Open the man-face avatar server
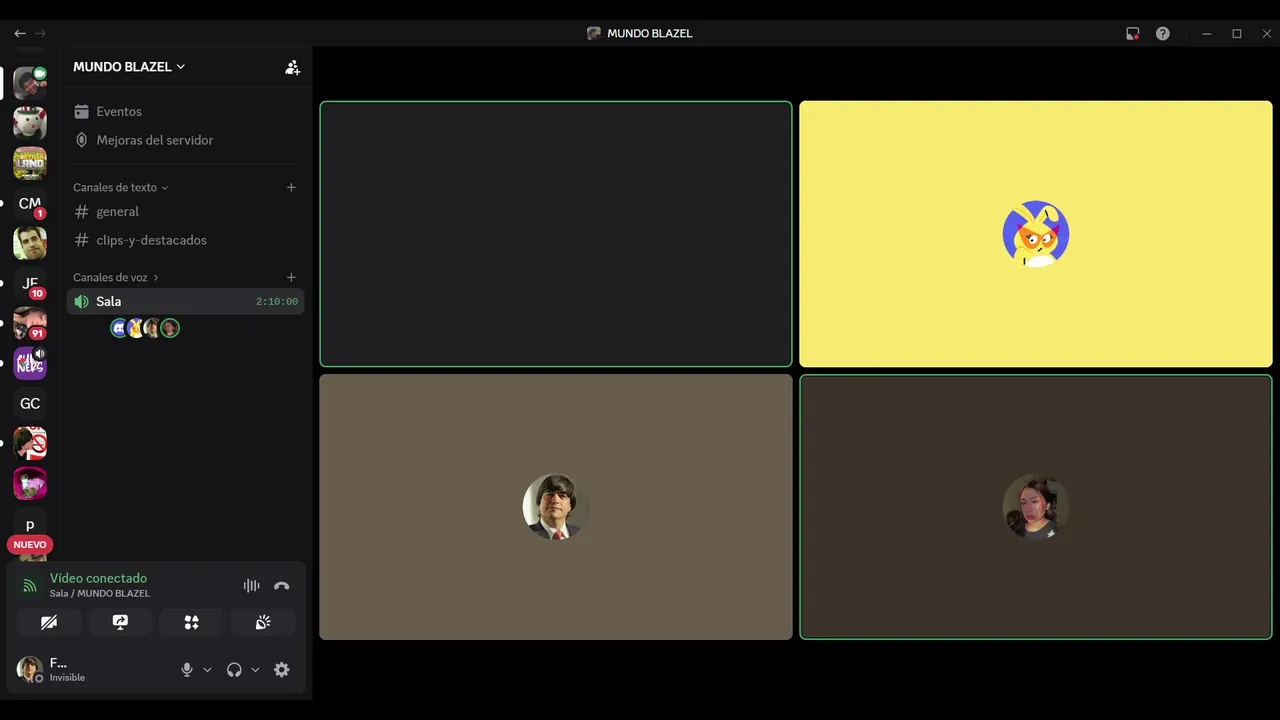The height and width of the screenshot is (720, 1280). point(30,243)
